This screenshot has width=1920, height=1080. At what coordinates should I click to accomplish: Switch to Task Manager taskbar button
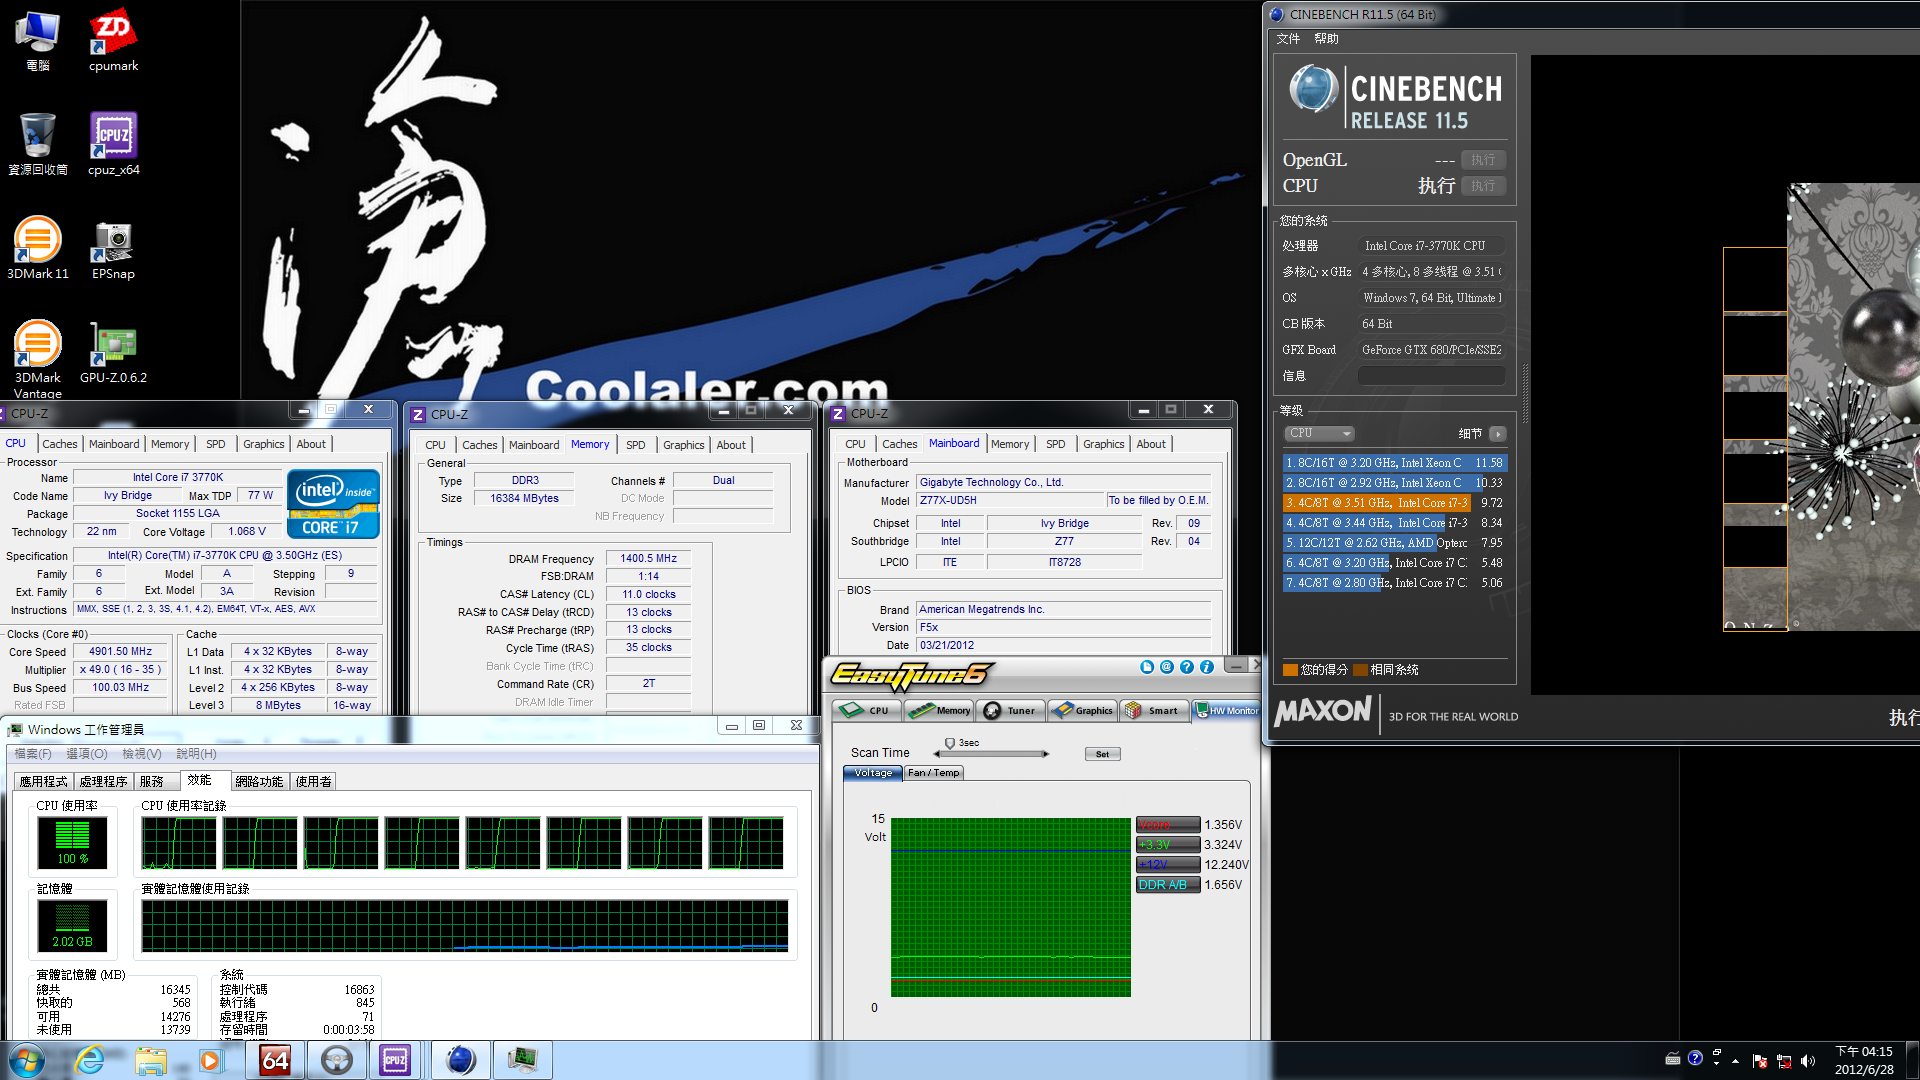click(x=522, y=1060)
